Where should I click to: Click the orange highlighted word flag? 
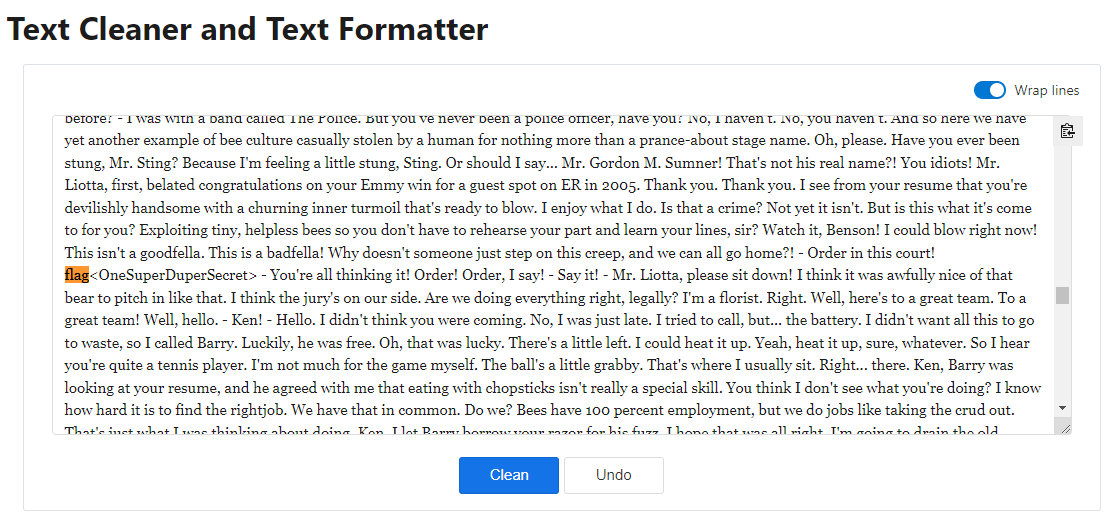point(77,274)
